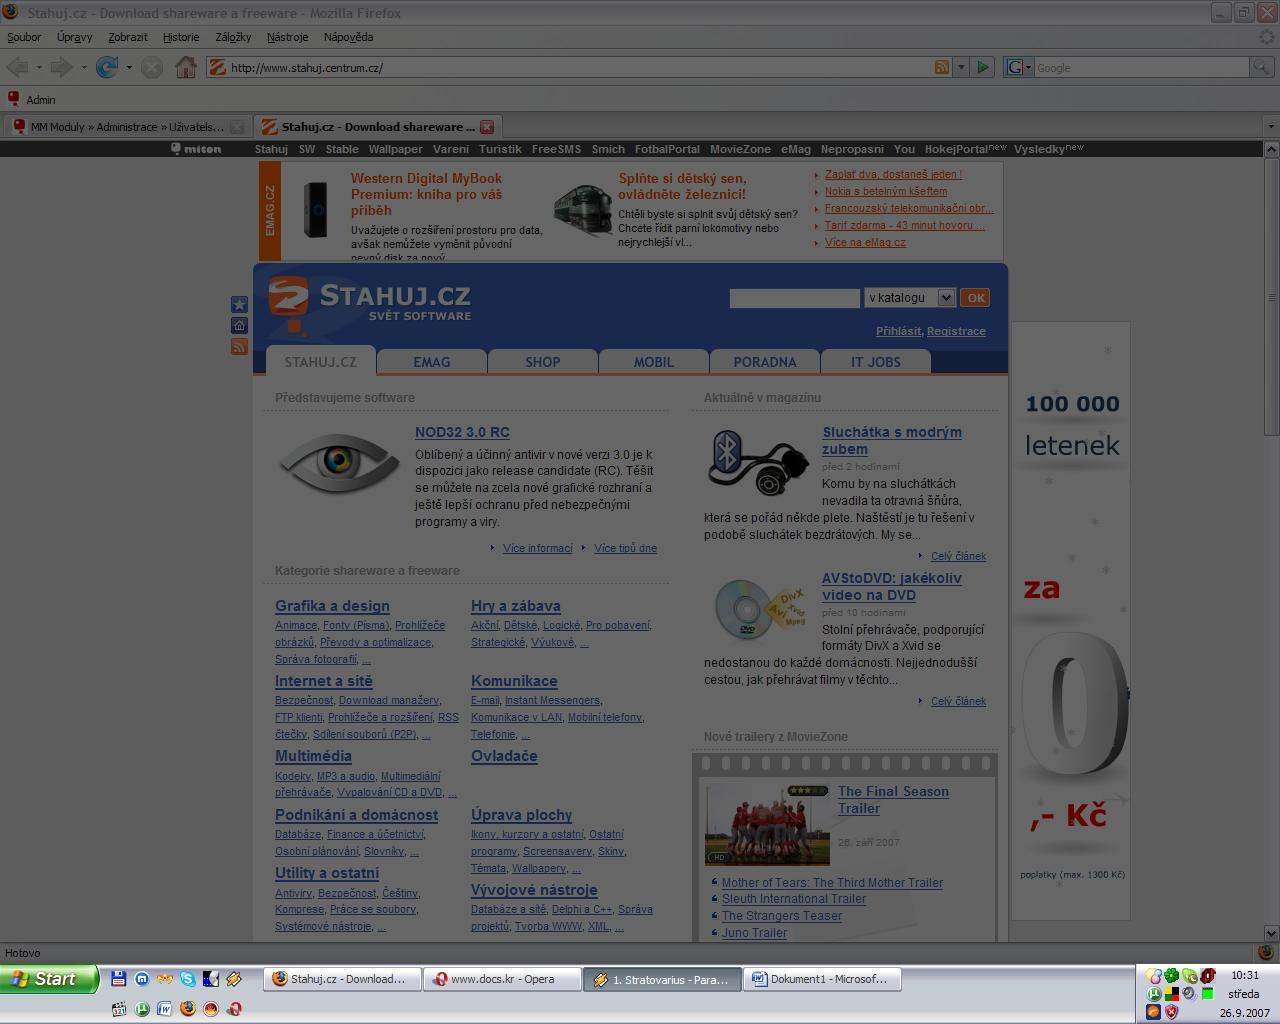
Task: Launch Word from the quick launch bar
Action: (x=164, y=1009)
